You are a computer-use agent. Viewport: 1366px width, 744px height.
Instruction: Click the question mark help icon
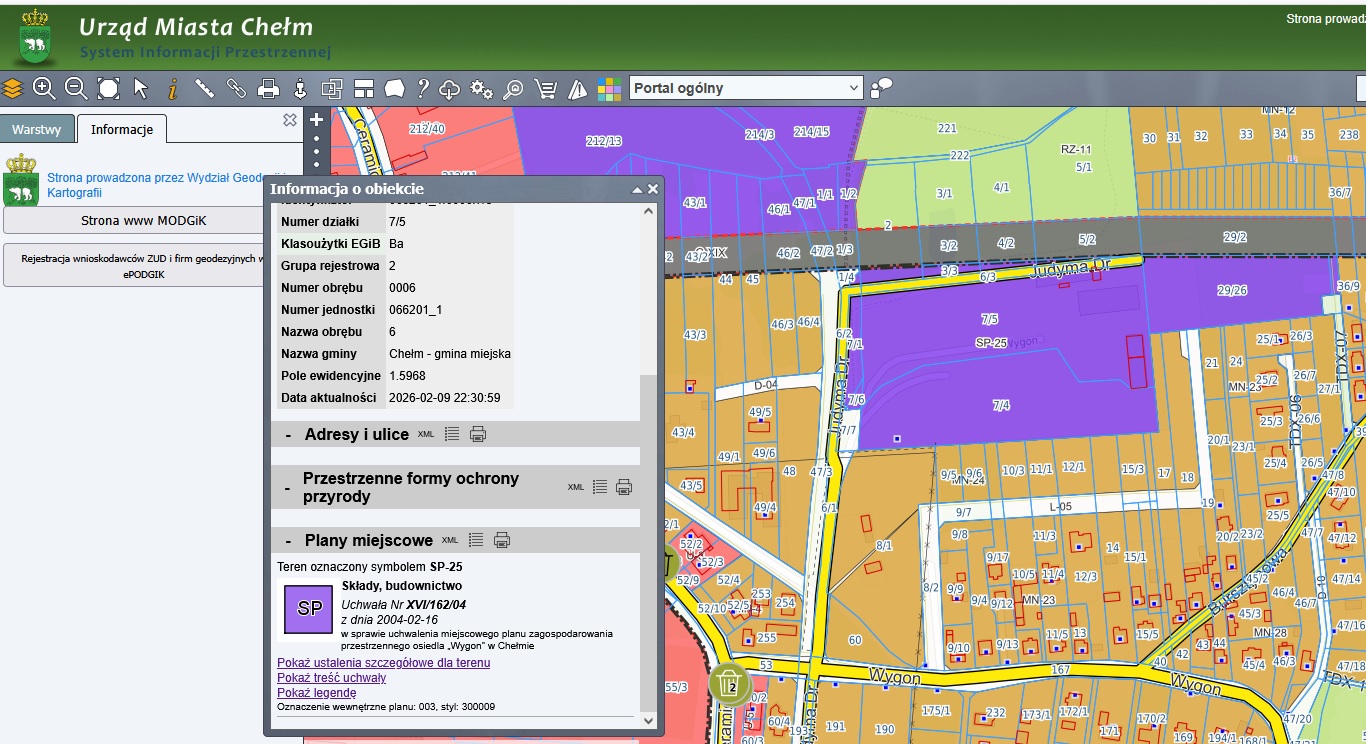click(x=423, y=88)
